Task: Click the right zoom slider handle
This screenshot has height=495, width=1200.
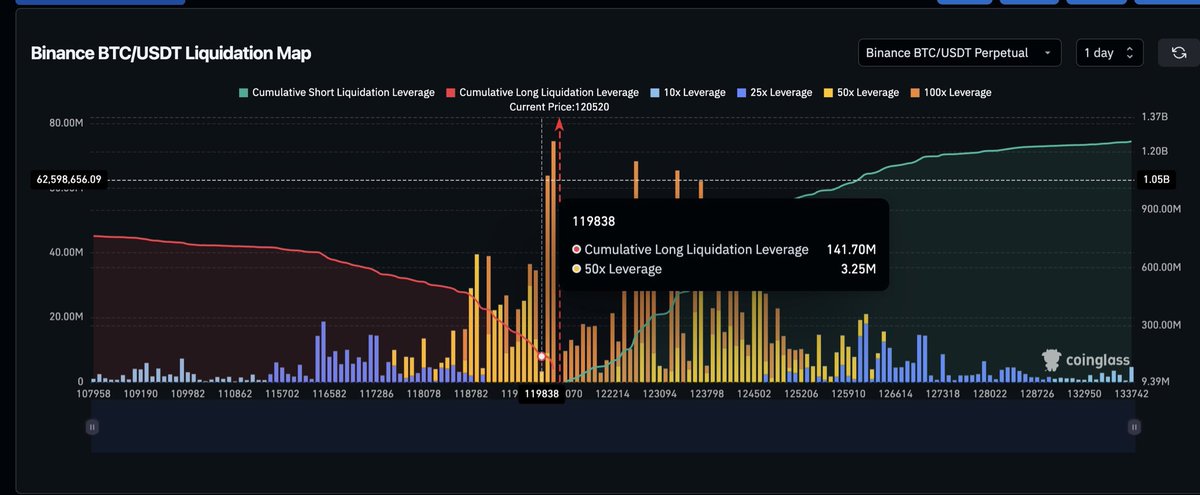Action: (x=1134, y=426)
